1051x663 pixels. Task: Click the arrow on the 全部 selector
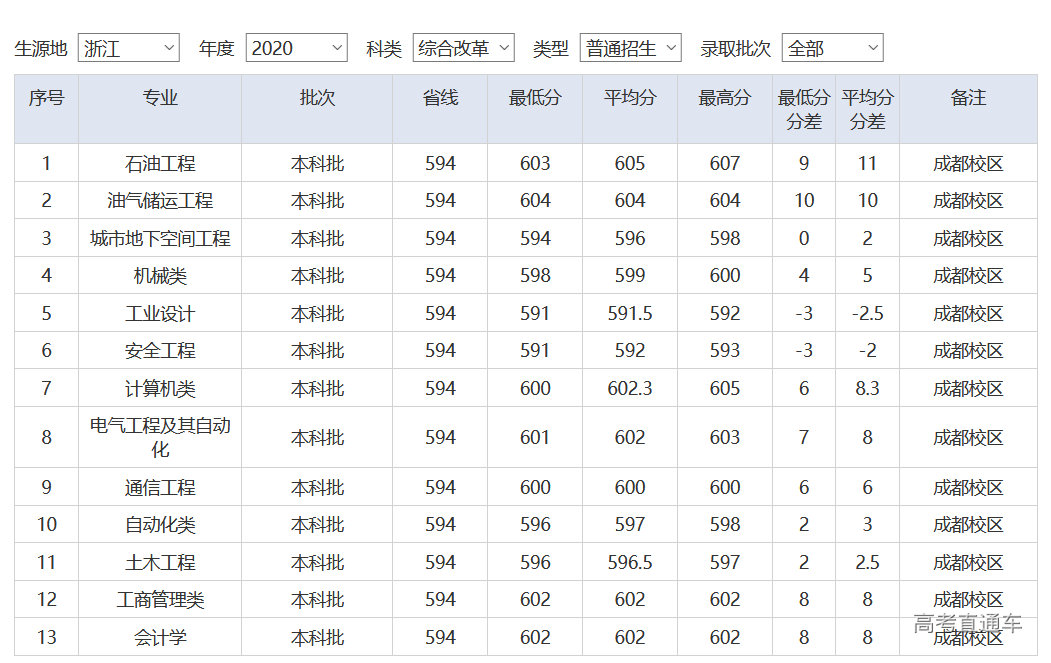click(x=873, y=47)
